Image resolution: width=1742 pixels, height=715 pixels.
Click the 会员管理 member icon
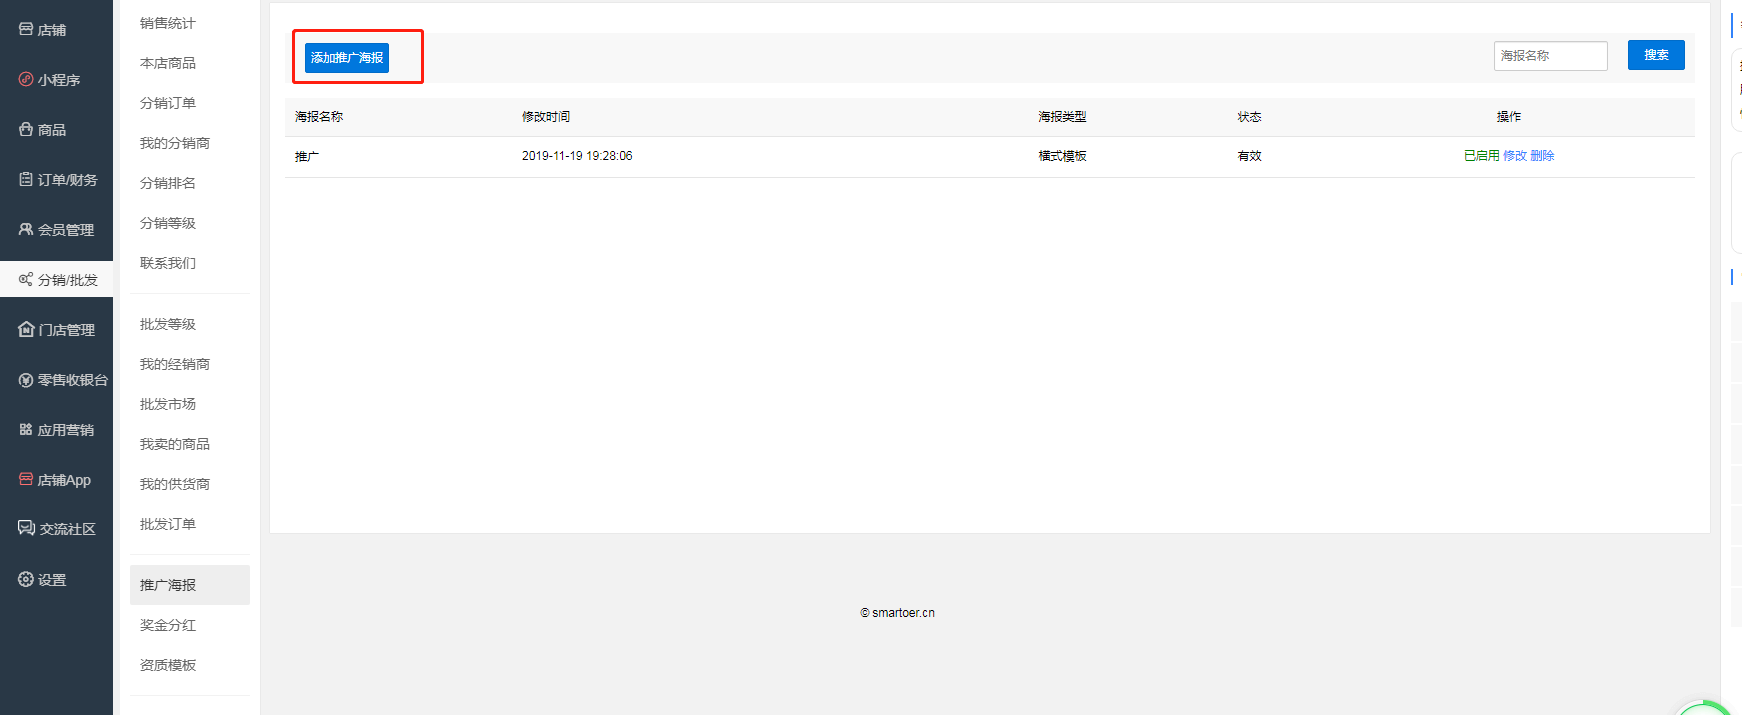click(x=26, y=229)
